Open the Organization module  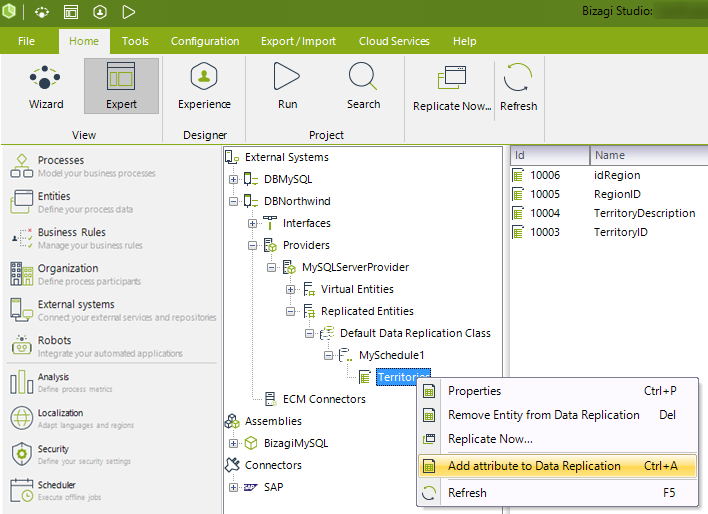click(75, 274)
